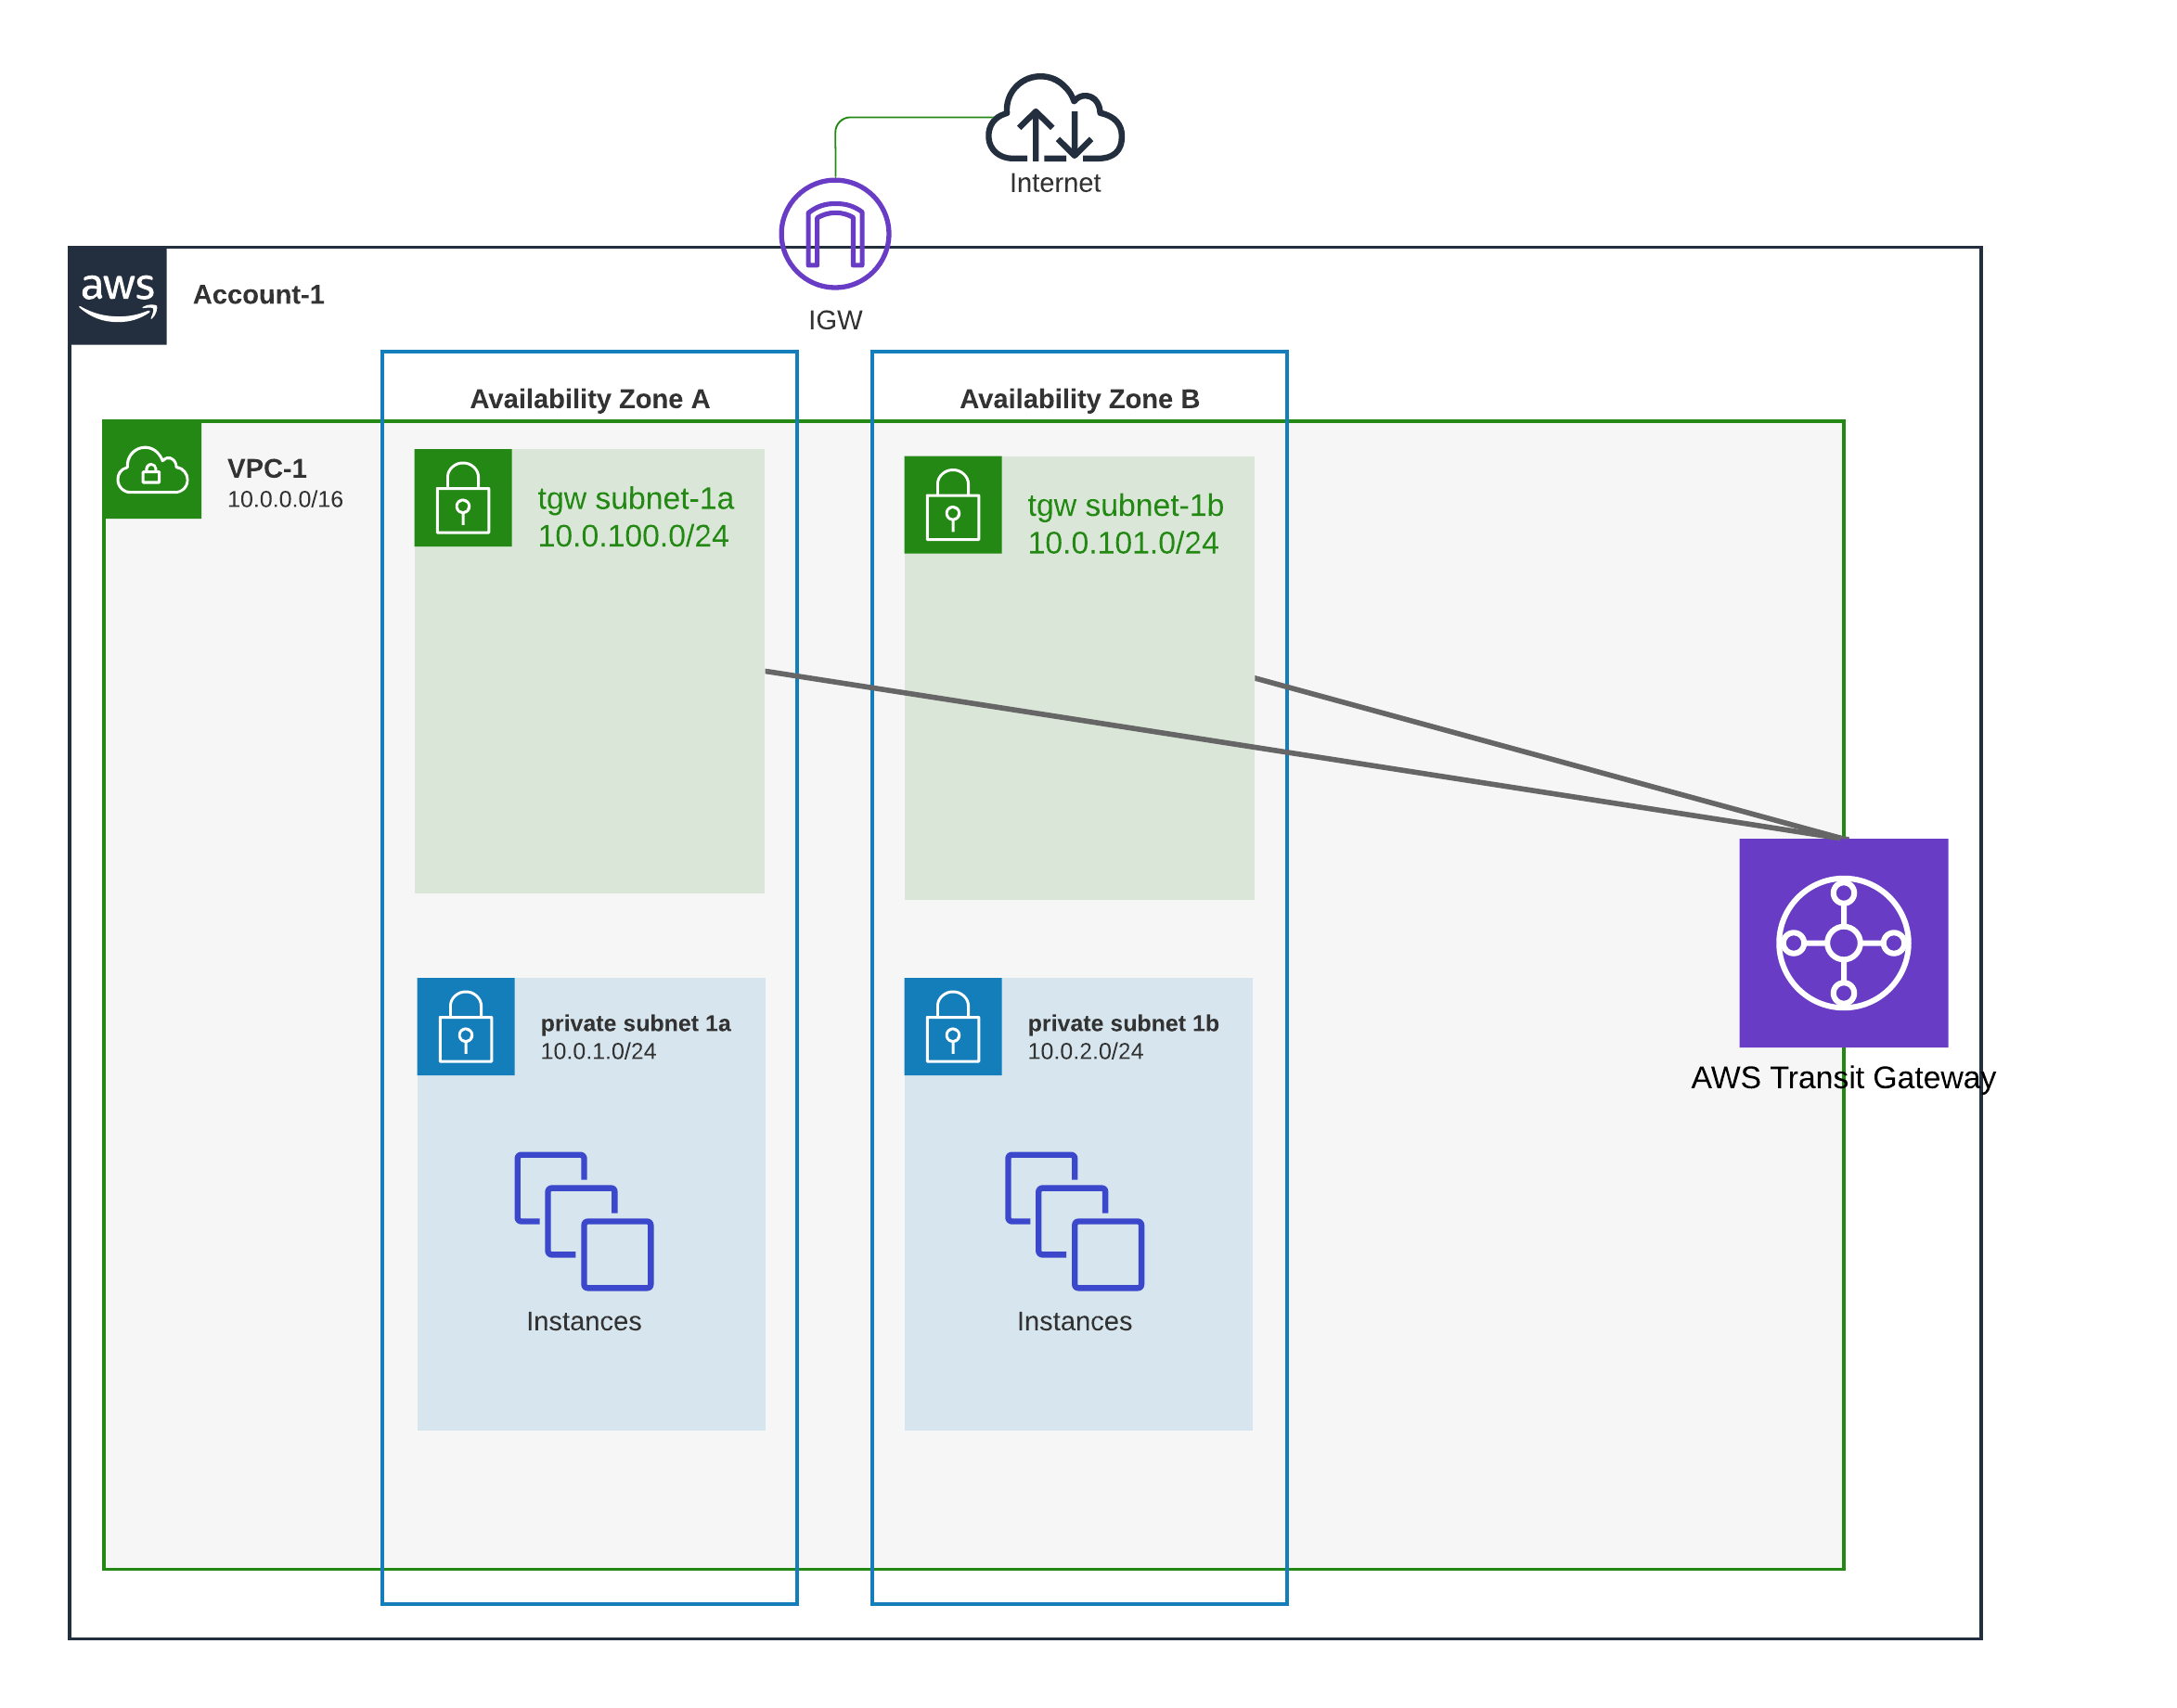This screenshot has height=1708, width=2177.
Task: Select the AWS Transit Gateway label
Action: (x=1843, y=1078)
